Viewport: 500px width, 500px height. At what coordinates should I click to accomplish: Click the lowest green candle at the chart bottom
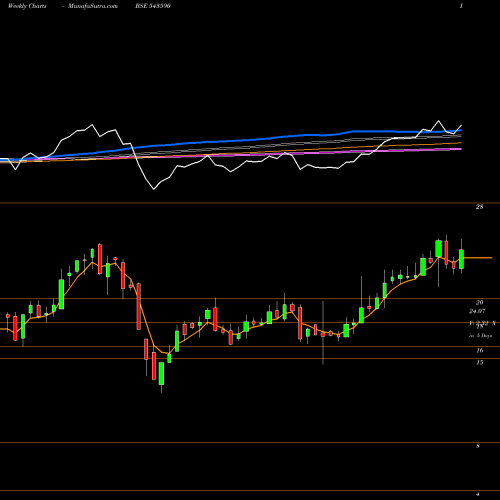(x=161, y=374)
